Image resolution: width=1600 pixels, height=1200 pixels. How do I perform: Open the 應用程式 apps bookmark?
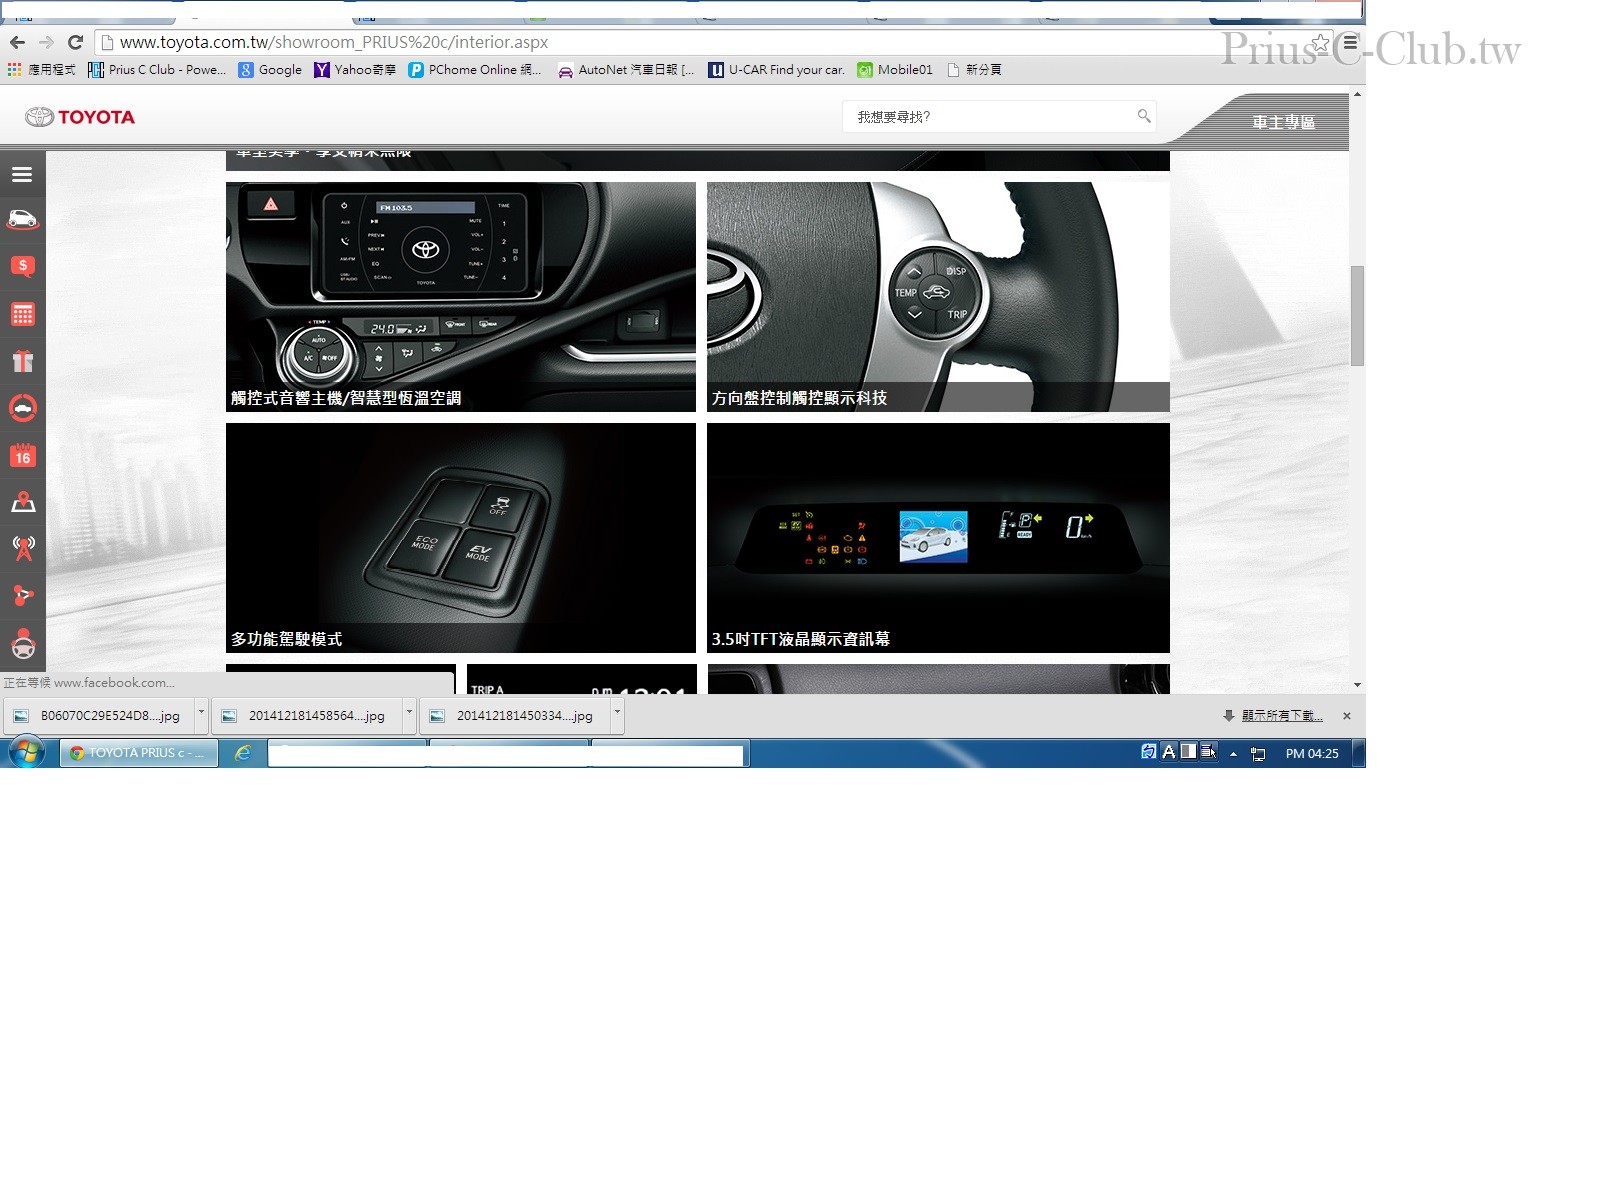tap(41, 70)
